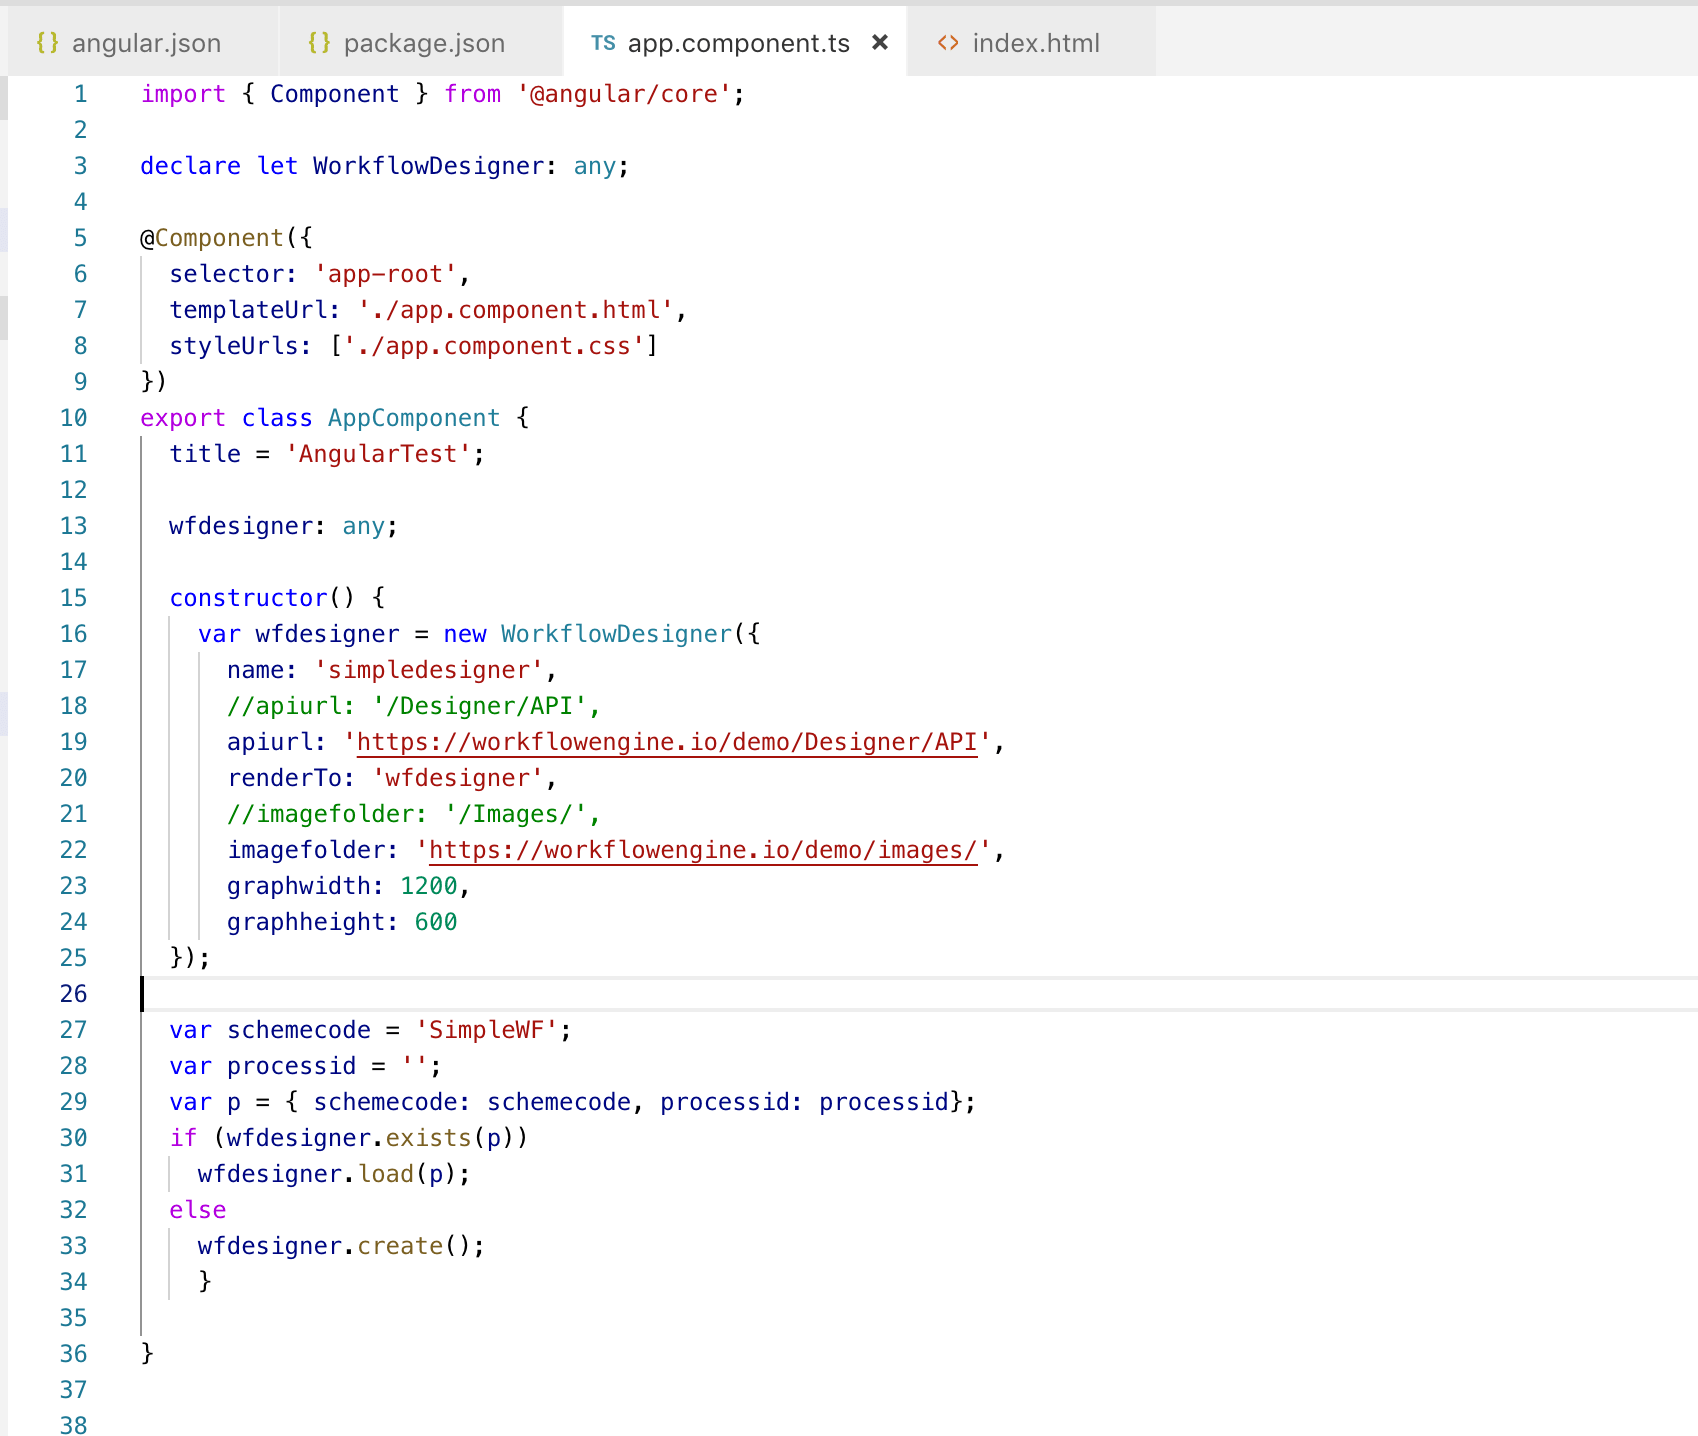Click the HTML icon on index.html tab
This screenshot has width=1698, height=1436.
(948, 43)
